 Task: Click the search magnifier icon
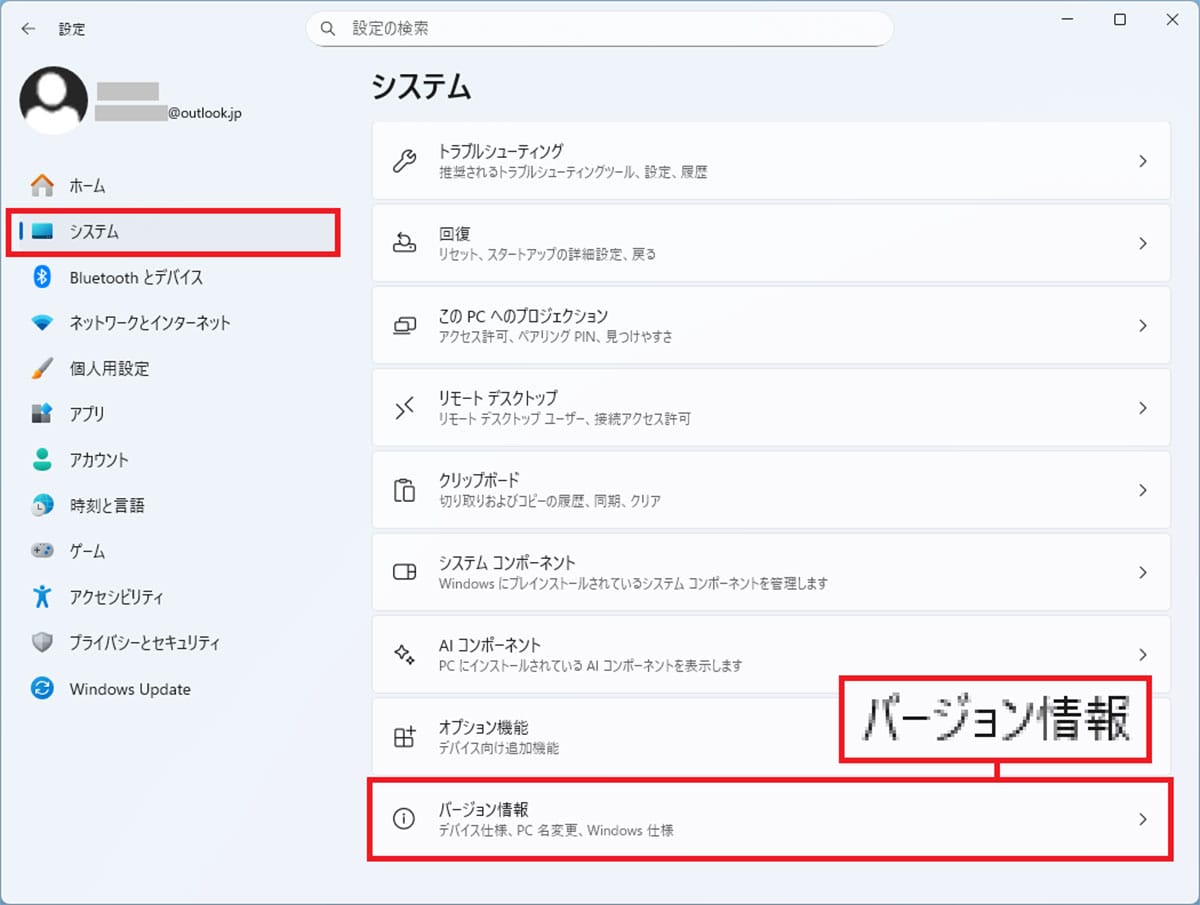(x=328, y=29)
